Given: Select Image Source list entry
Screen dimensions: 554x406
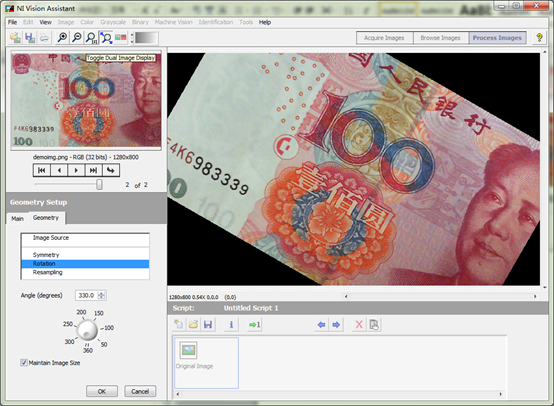Looking at the screenshot, I should [85, 238].
